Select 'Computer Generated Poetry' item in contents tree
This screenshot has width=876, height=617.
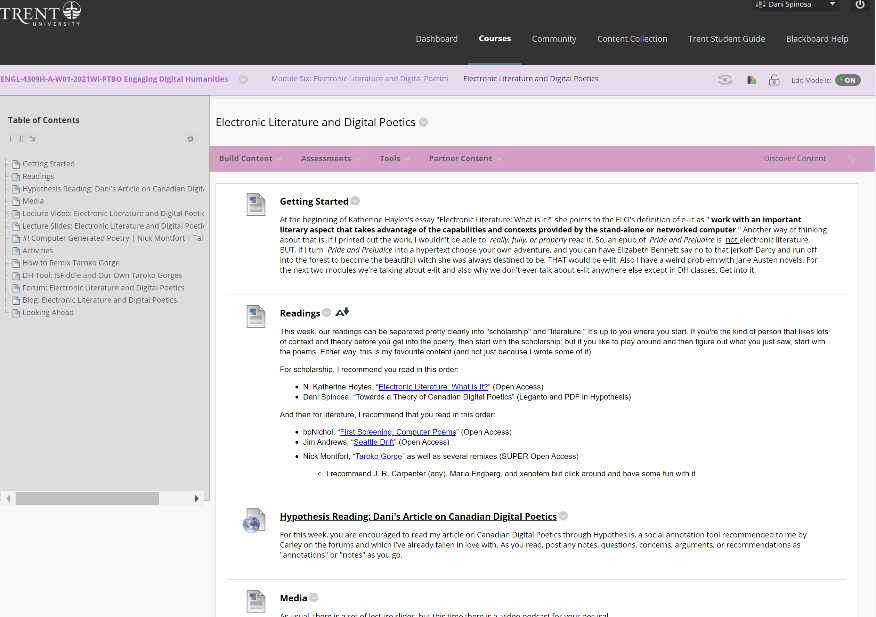point(113,238)
